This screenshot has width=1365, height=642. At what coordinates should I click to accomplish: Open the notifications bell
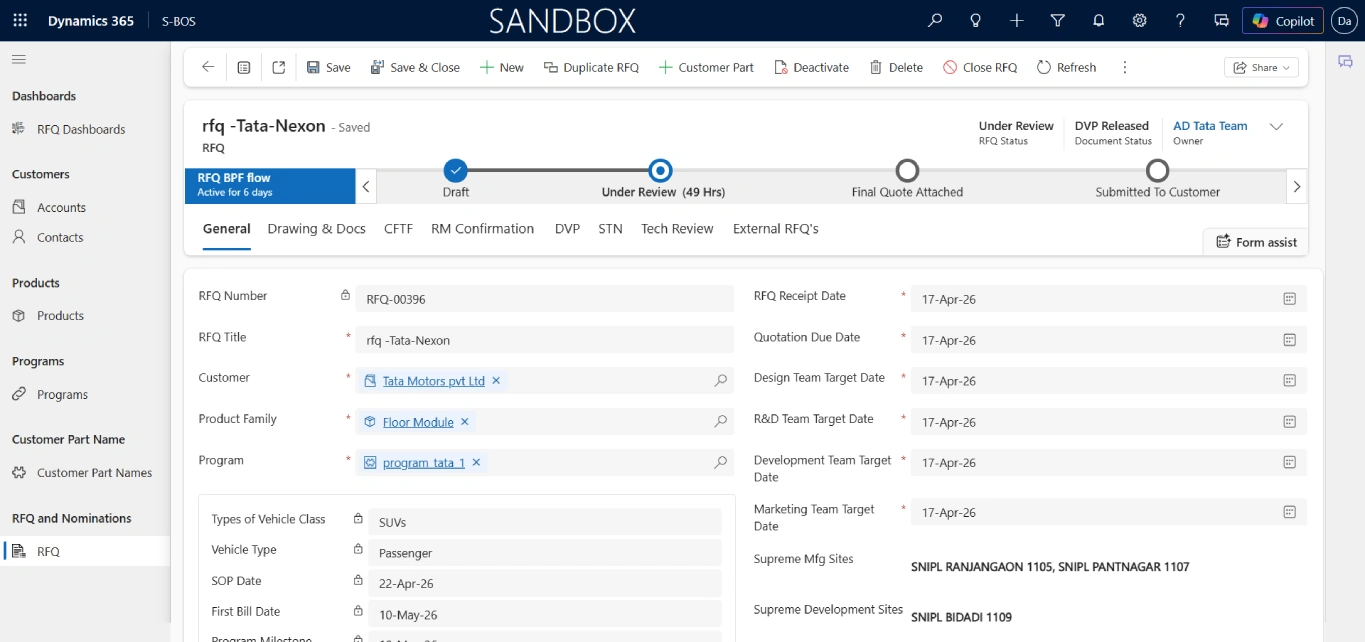point(1099,20)
